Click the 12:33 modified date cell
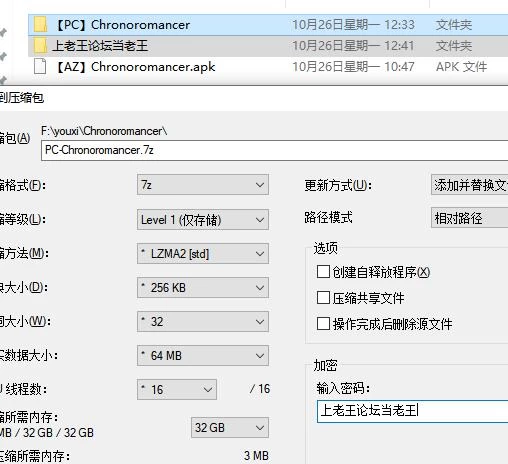 (x=353, y=25)
